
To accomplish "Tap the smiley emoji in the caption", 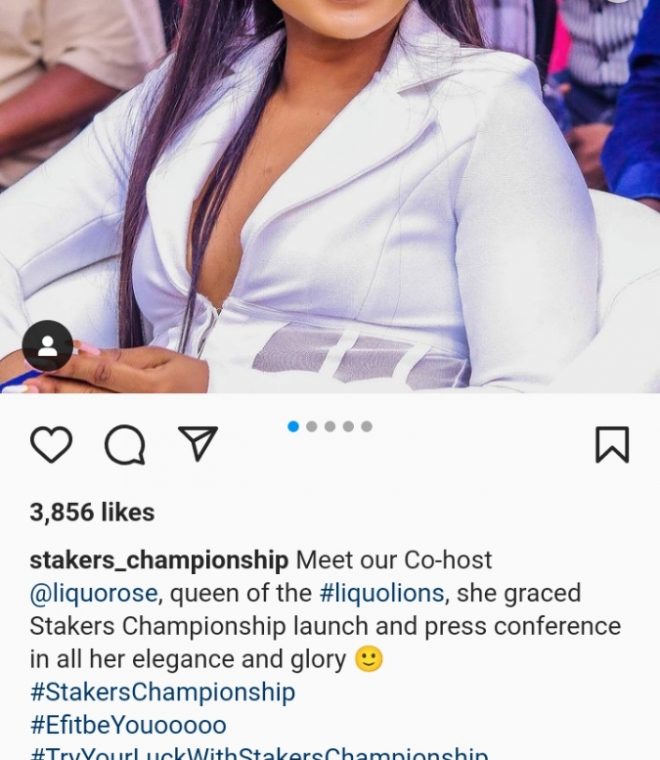I will pyautogui.click(x=369, y=660).
